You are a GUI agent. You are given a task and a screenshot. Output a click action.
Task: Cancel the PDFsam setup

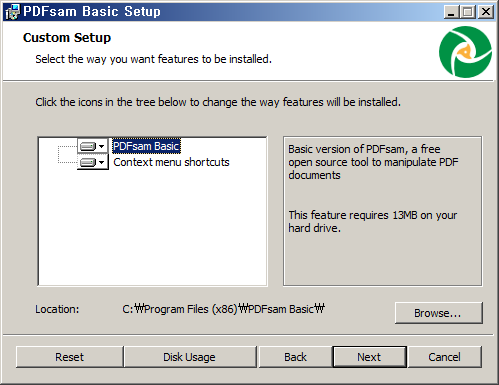click(x=444, y=357)
